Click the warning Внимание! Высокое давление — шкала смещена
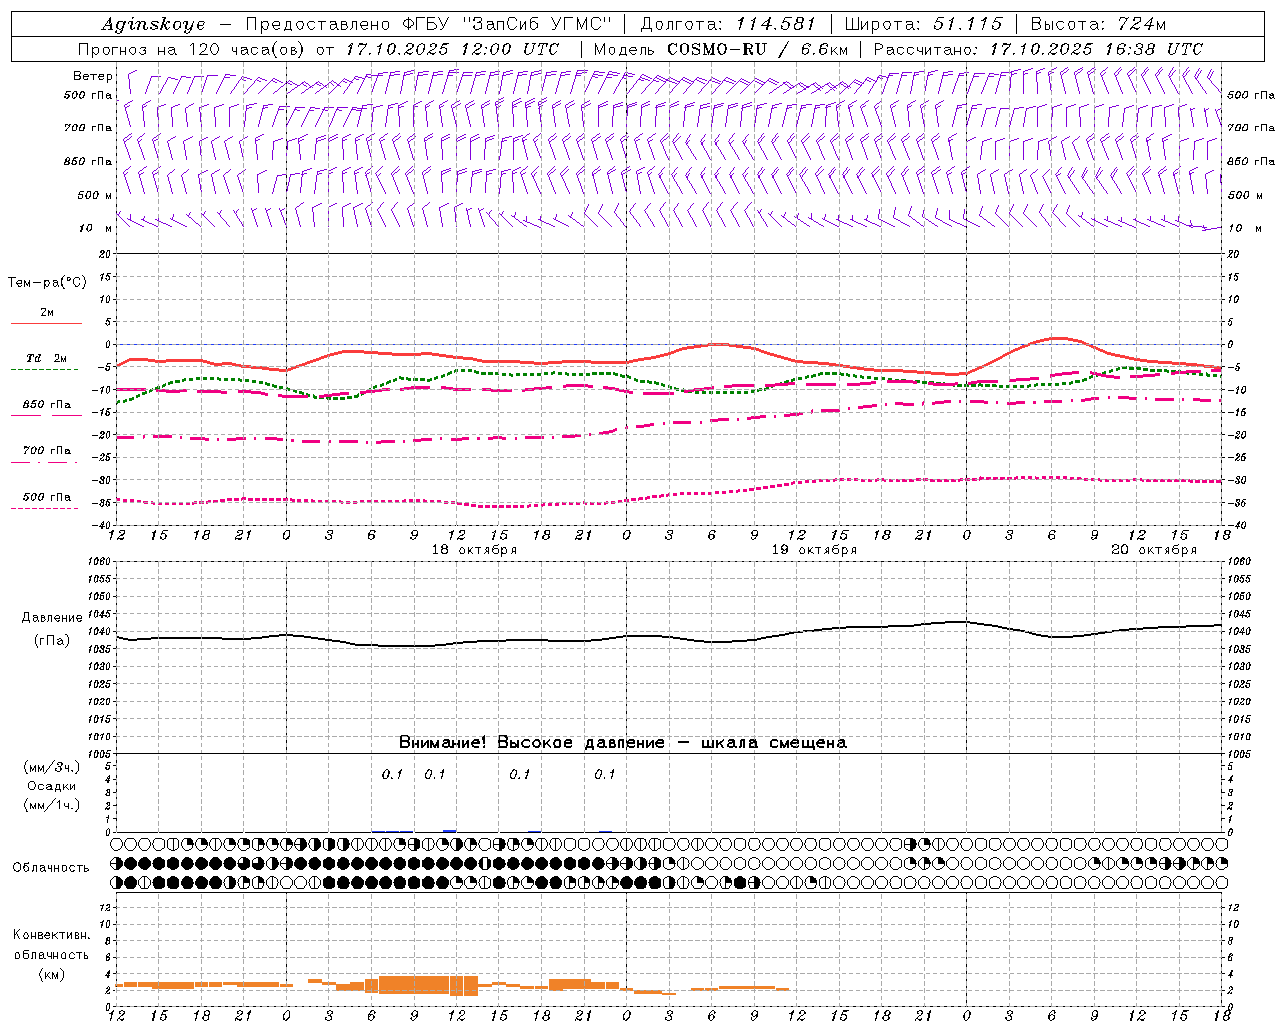The image size is (1280, 1024). (623, 743)
